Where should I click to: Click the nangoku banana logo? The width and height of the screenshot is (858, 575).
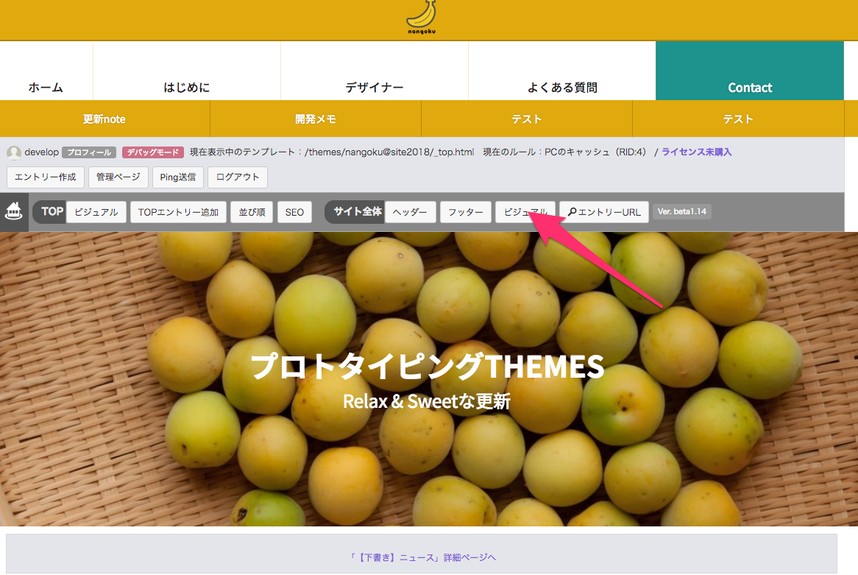click(421, 18)
